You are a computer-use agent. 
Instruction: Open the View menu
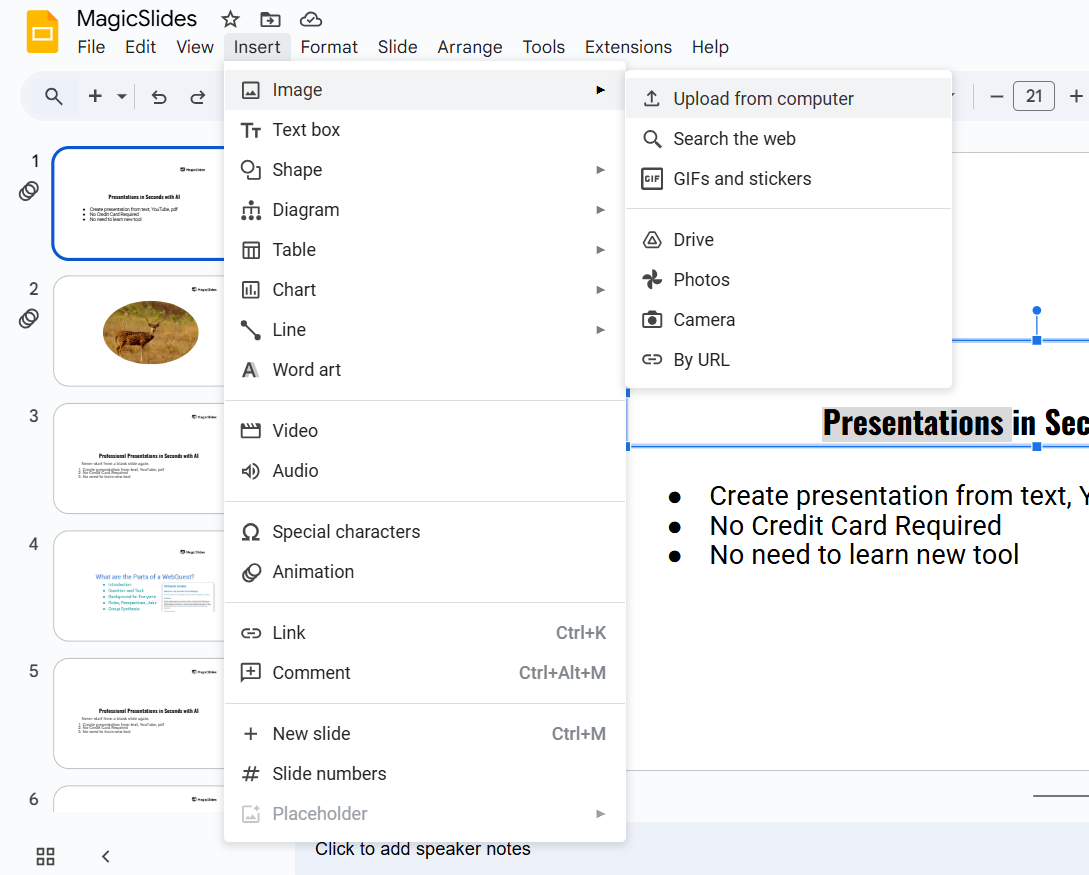click(x=194, y=47)
